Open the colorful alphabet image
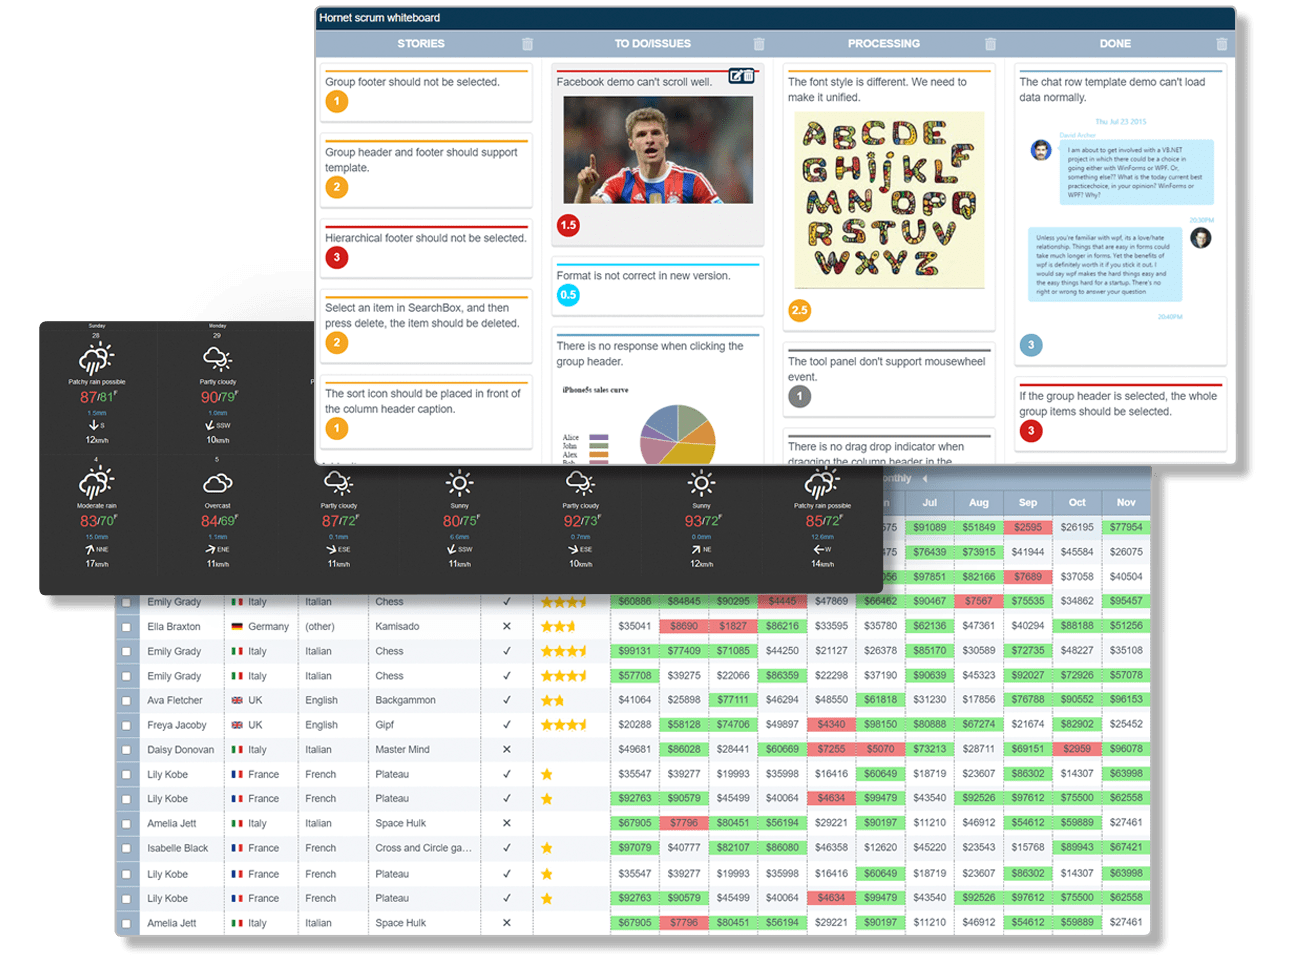 pyautogui.click(x=889, y=200)
